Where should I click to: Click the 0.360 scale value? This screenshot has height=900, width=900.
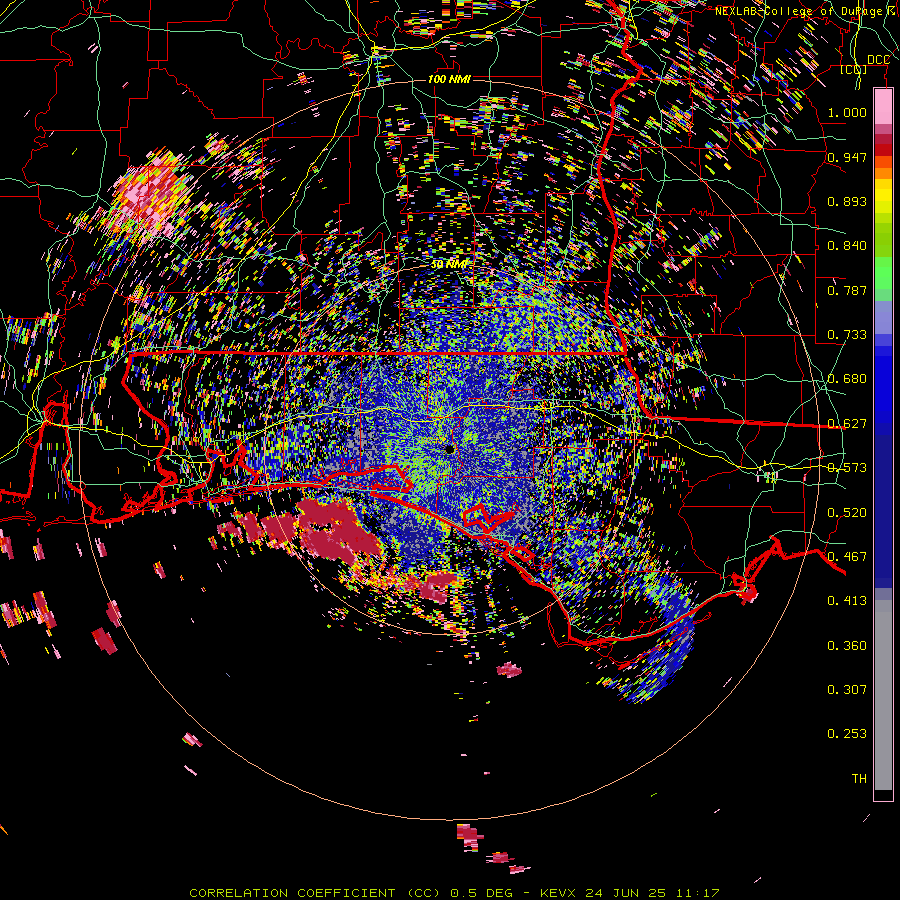tap(847, 646)
